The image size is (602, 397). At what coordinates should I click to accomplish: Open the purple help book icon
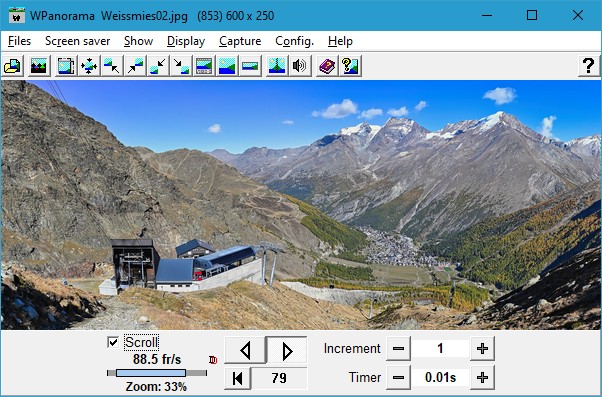click(327, 66)
